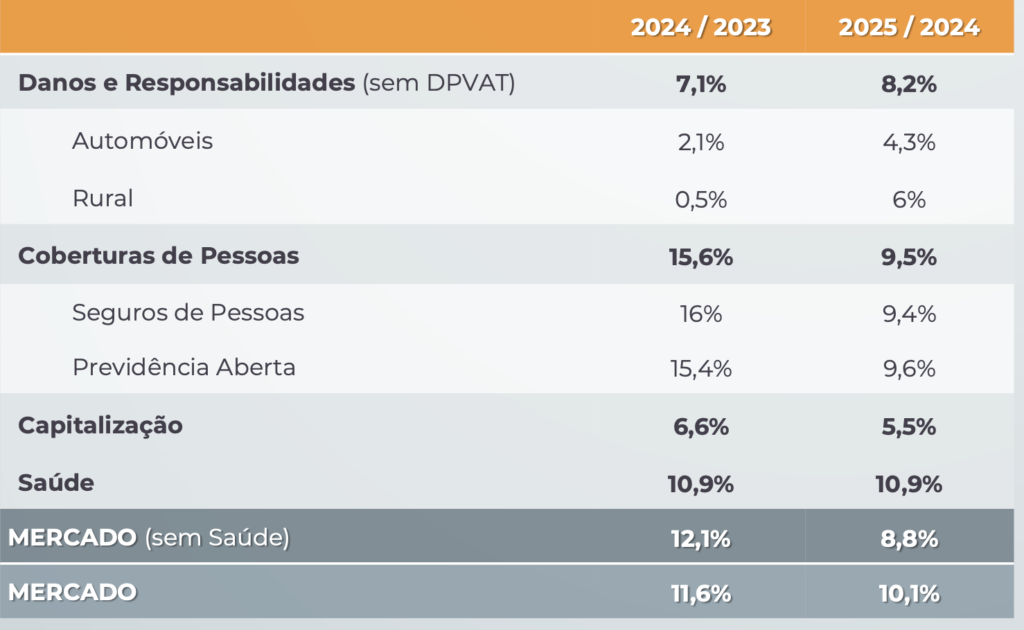
Task: Select the Capitalização row label
Action: 100,425
